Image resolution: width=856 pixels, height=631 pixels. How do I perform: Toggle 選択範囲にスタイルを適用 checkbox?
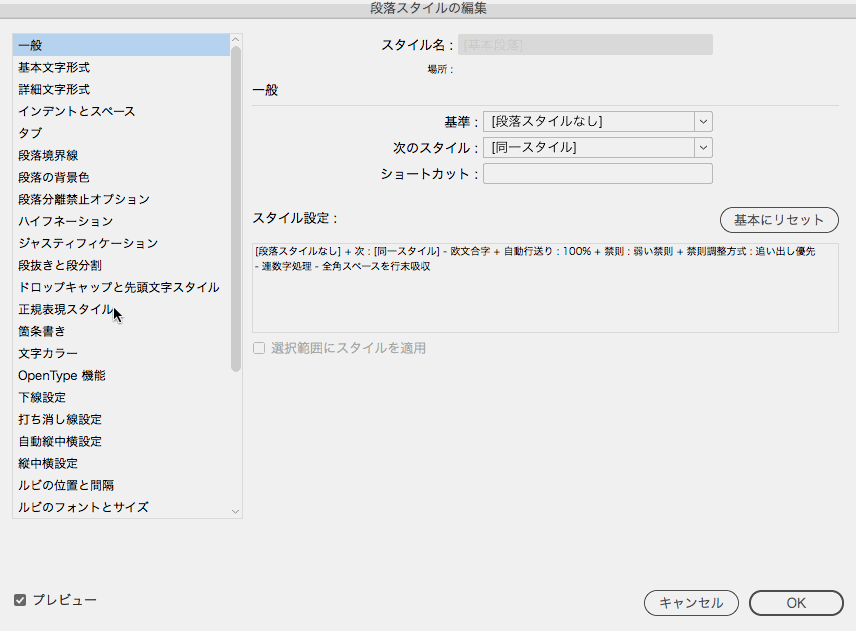(259, 348)
